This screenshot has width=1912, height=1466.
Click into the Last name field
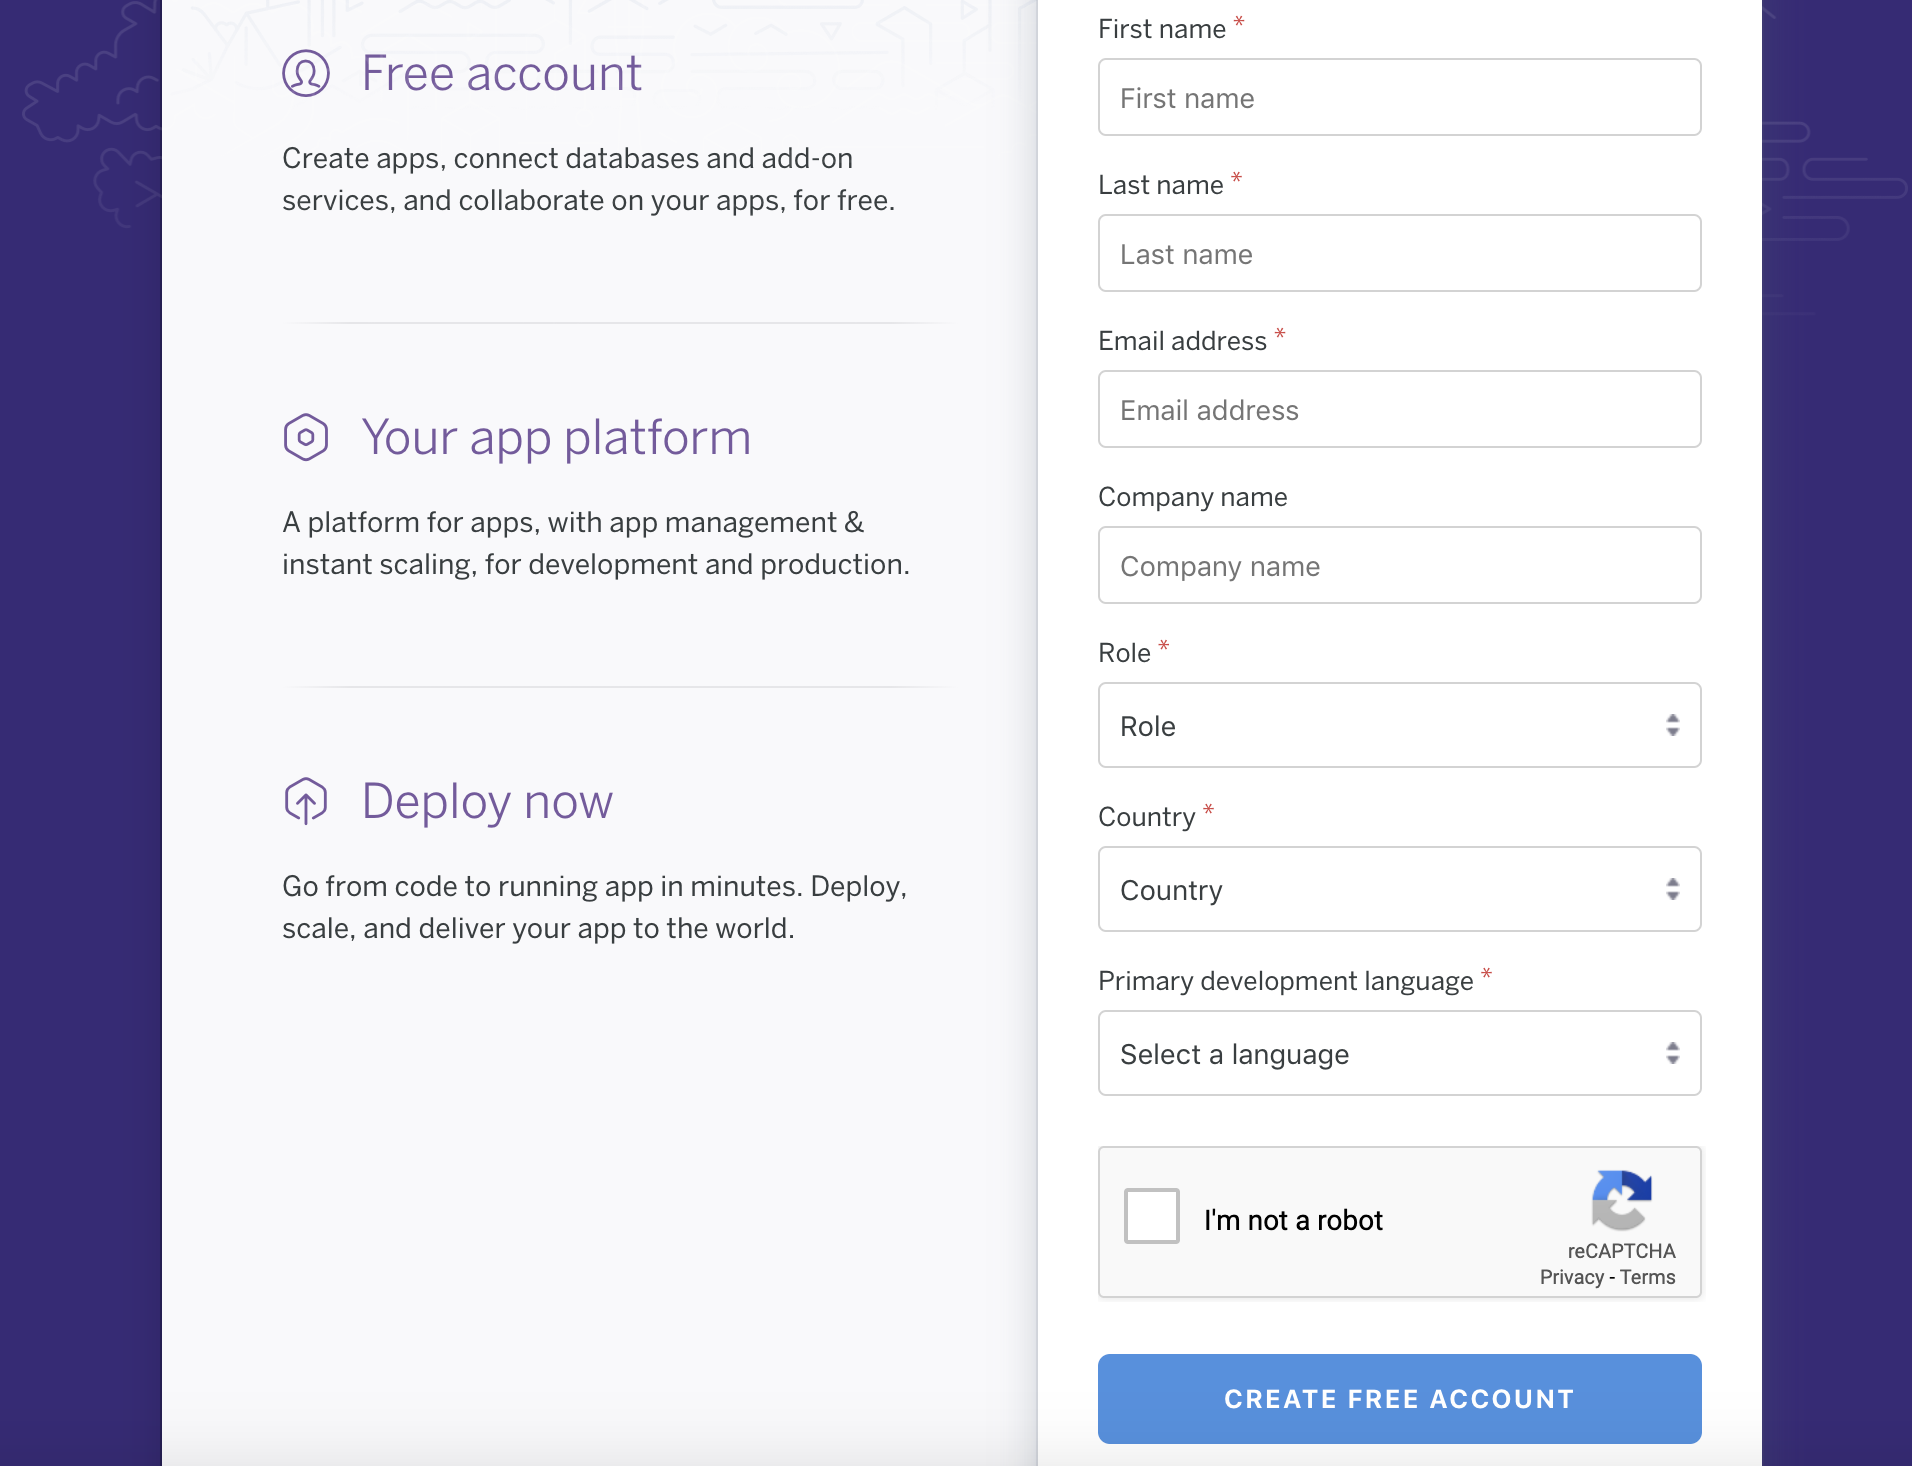point(1399,253)
